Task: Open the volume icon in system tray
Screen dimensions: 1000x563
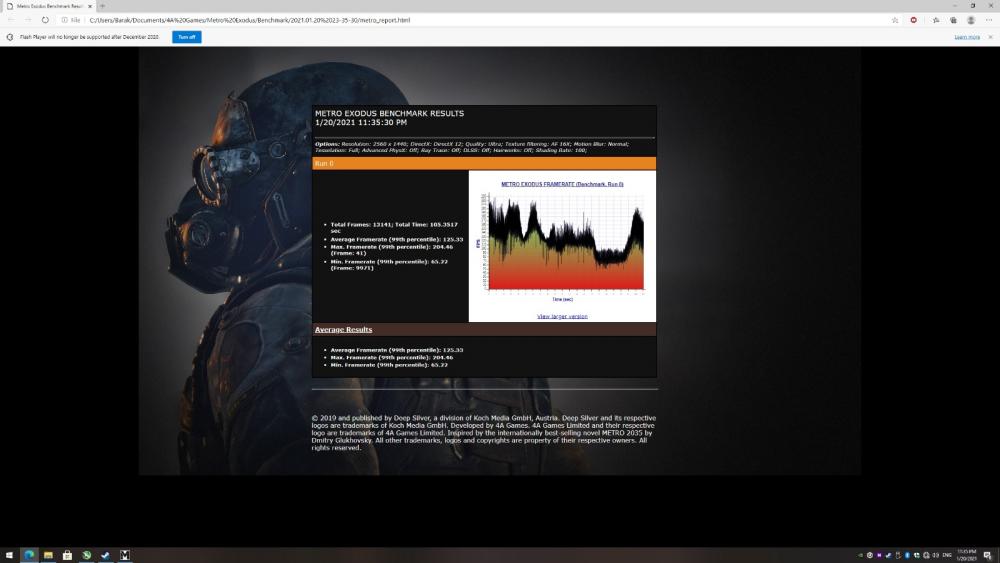Action: 936,555
